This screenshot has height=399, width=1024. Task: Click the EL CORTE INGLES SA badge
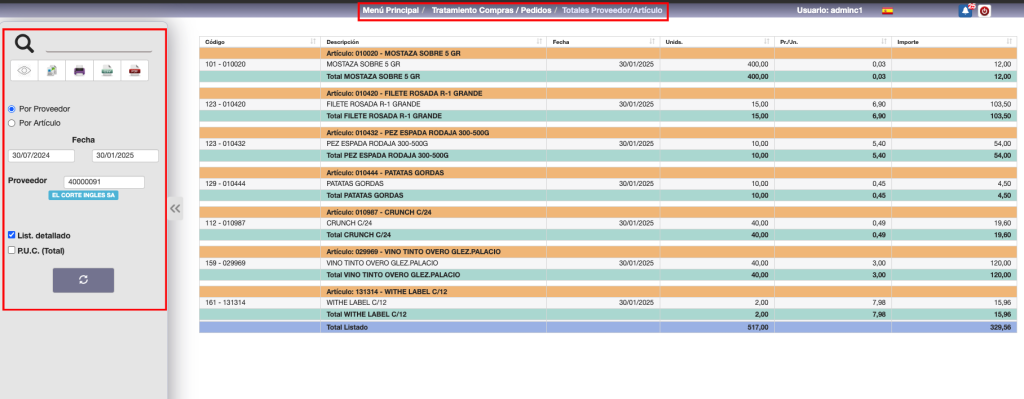pyautogui.click(x=84, y=195)
